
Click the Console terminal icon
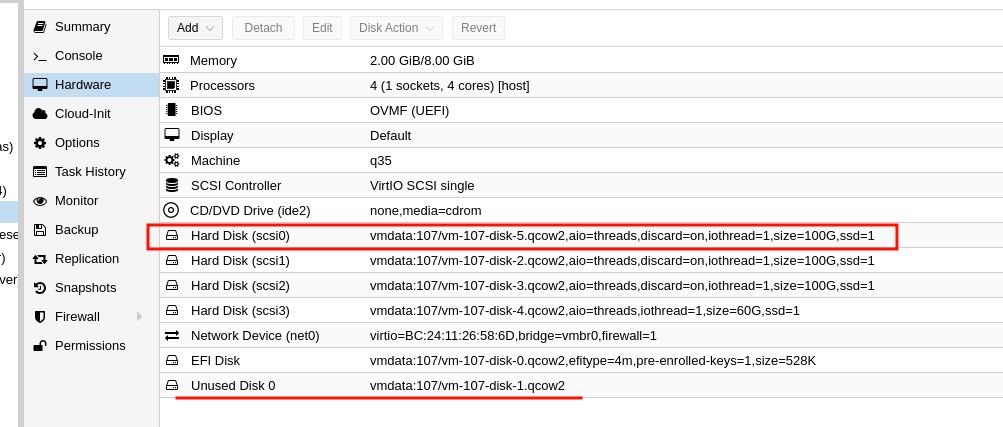(x=40, y=56)
